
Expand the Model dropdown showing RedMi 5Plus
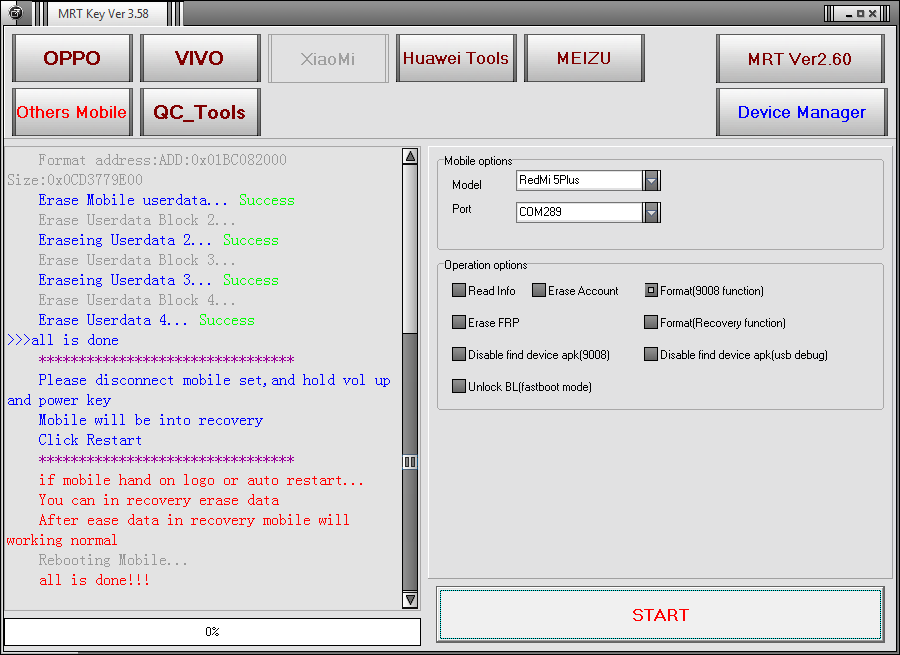tap(651, 180)
